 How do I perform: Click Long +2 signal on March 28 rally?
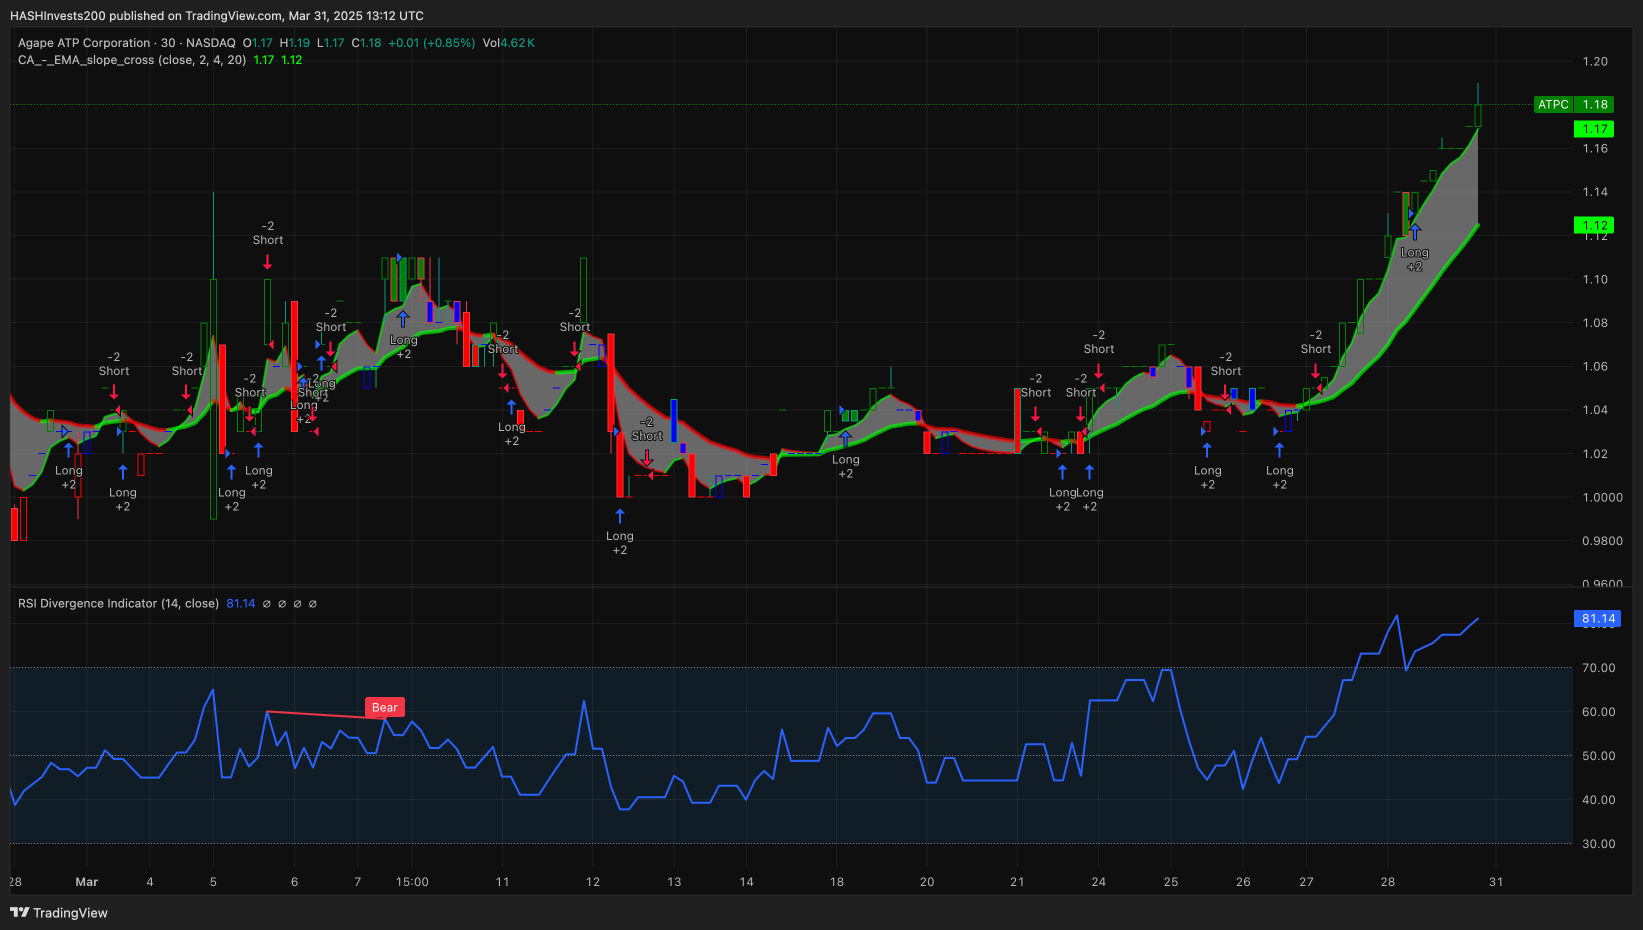coord(1415,260)
